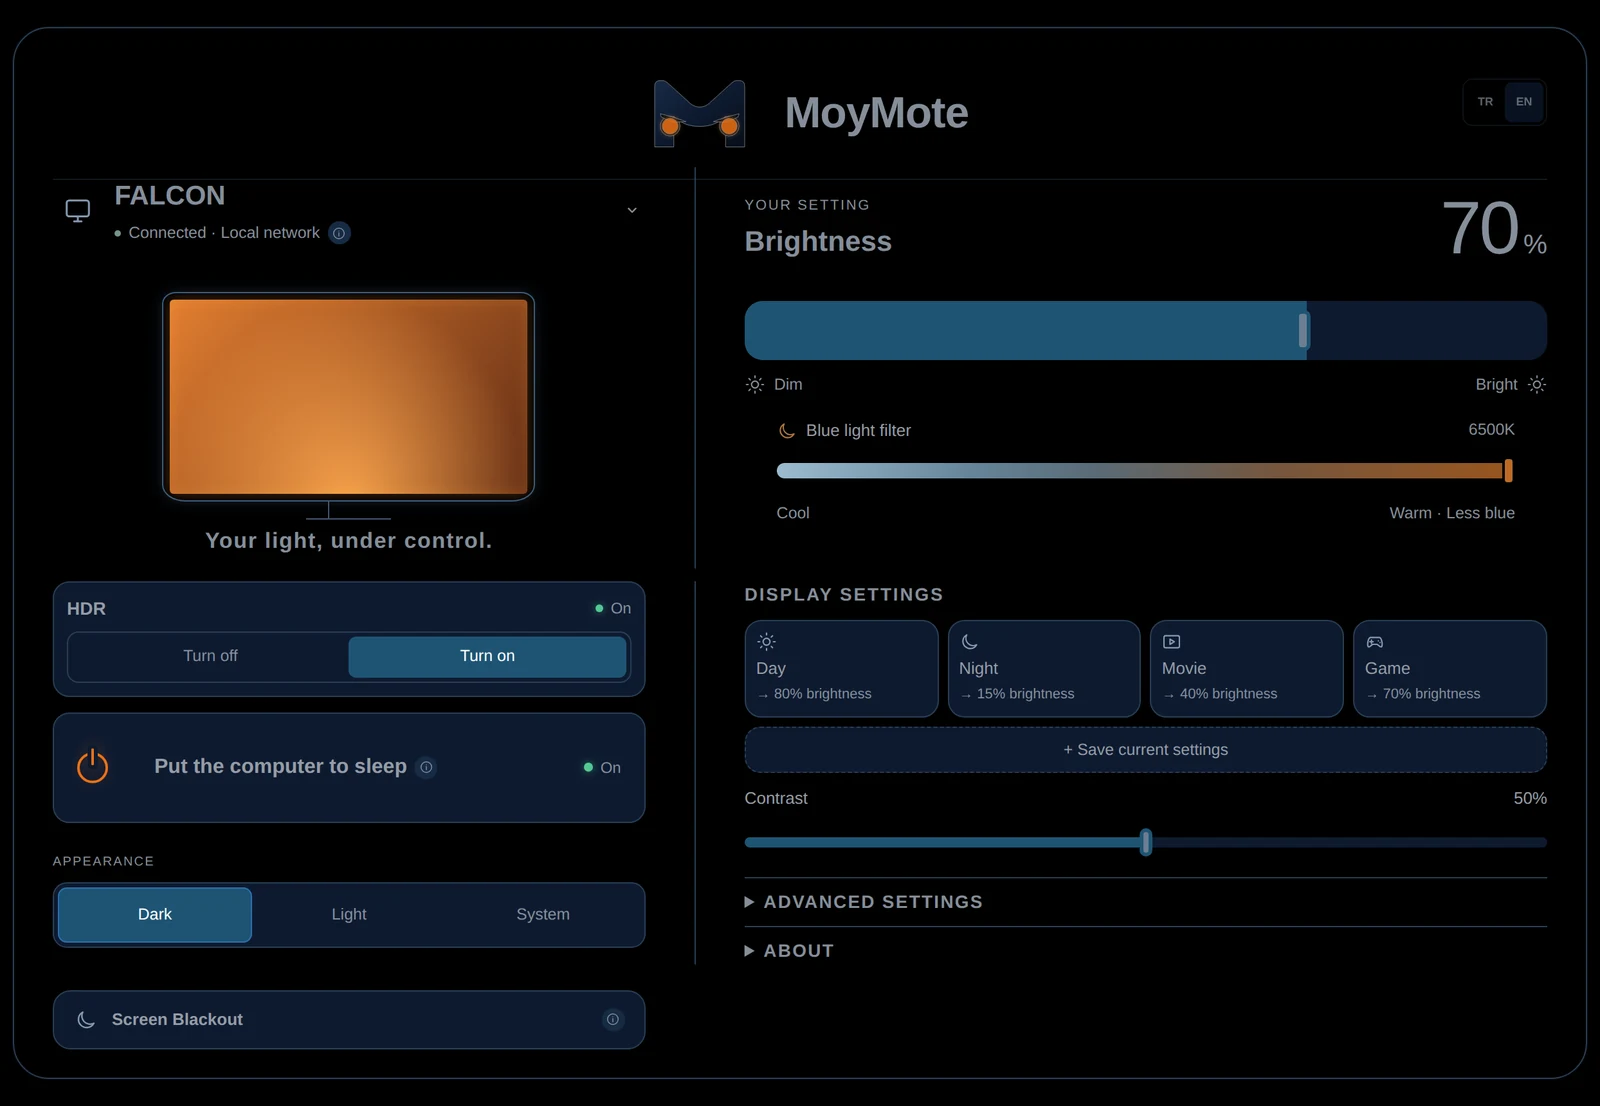The width and height of the screenshot is (1600, 1106).
Task: Click the FALCON device name
Action: [170, 196]
